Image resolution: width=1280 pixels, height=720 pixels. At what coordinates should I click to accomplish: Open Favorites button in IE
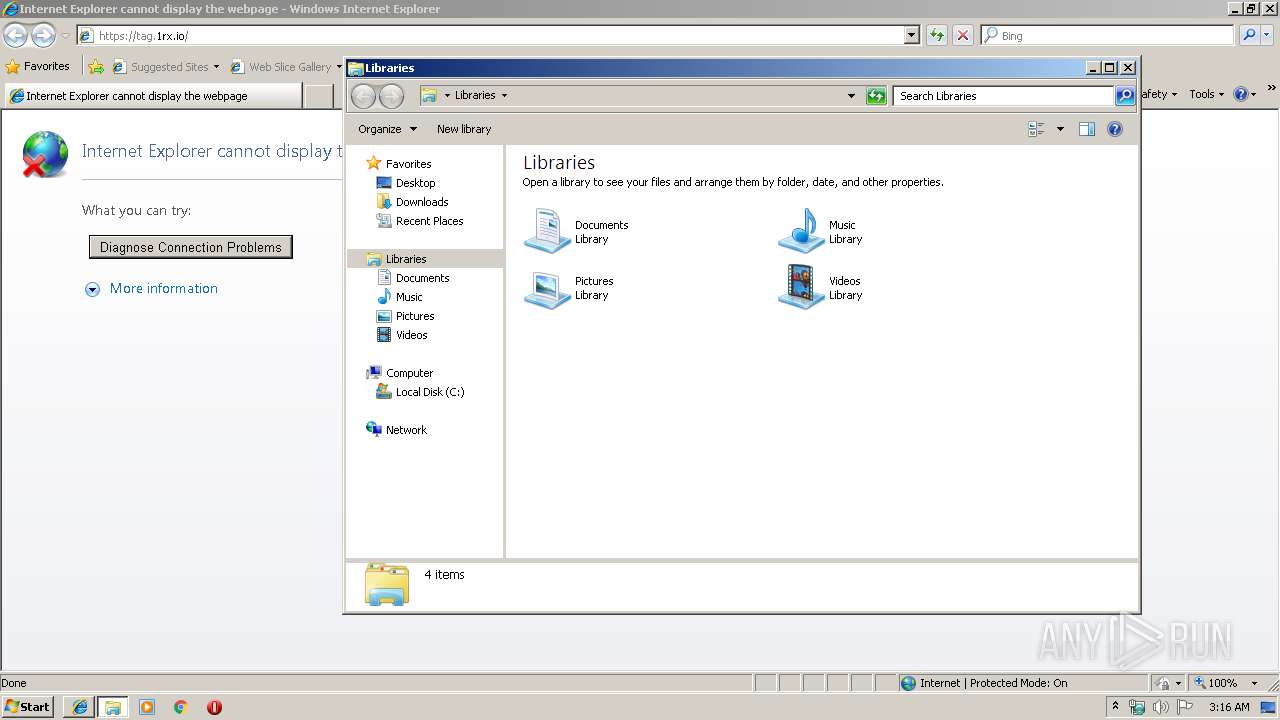pyautogui.click(x=38, y=67)
